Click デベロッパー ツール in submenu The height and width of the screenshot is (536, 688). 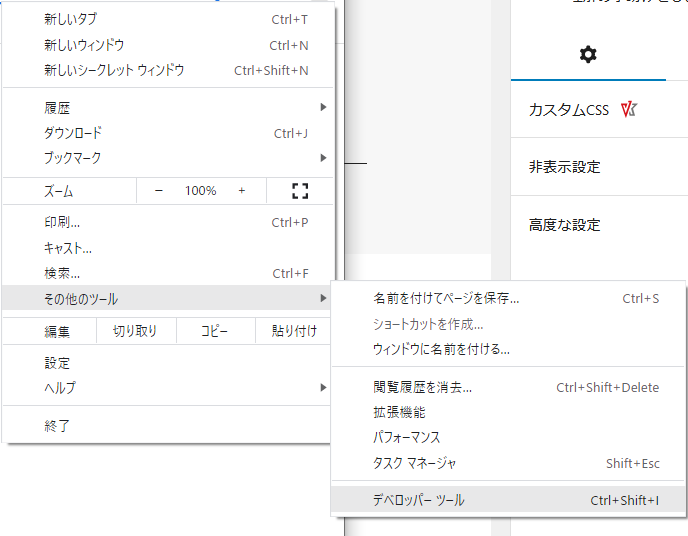click(x=418, y=500)
